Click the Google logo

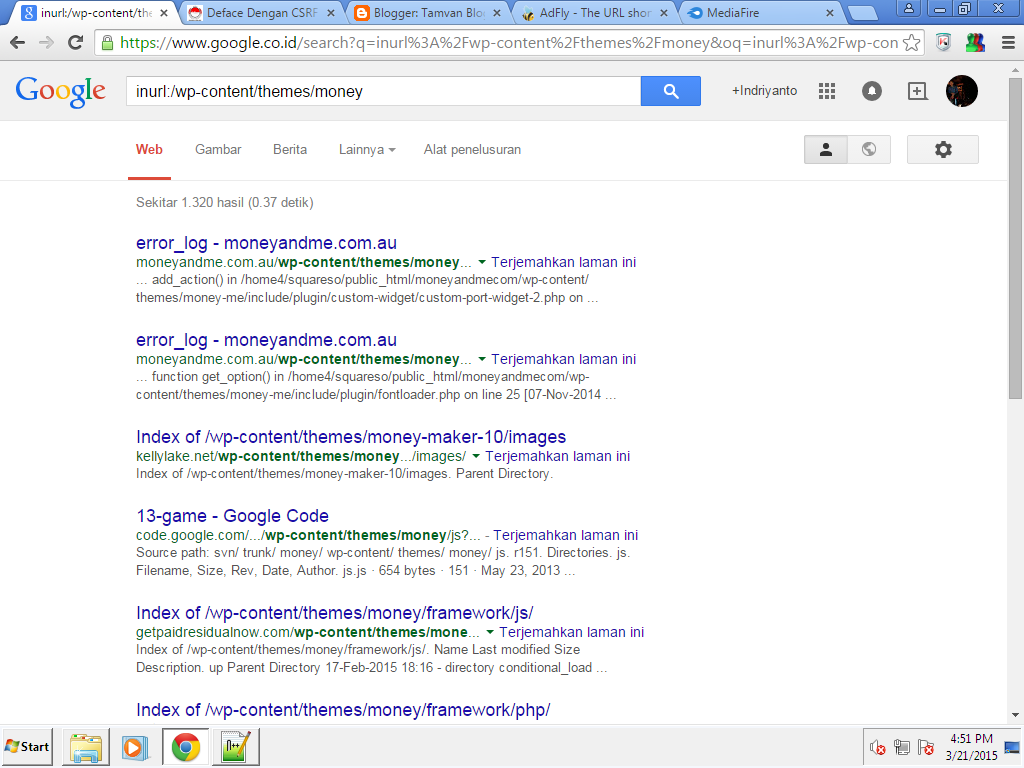[x=61, y=92]
